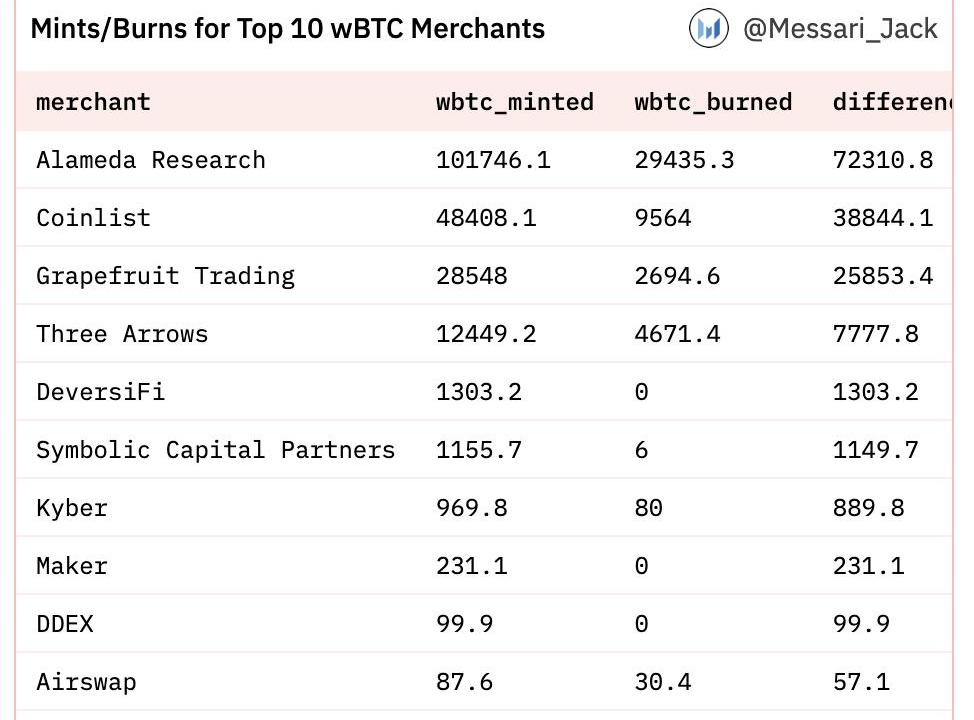This screenshot has width=974, height=720.
Task: Click the DeversiFi merchant cell
Action: click(100, 392)
